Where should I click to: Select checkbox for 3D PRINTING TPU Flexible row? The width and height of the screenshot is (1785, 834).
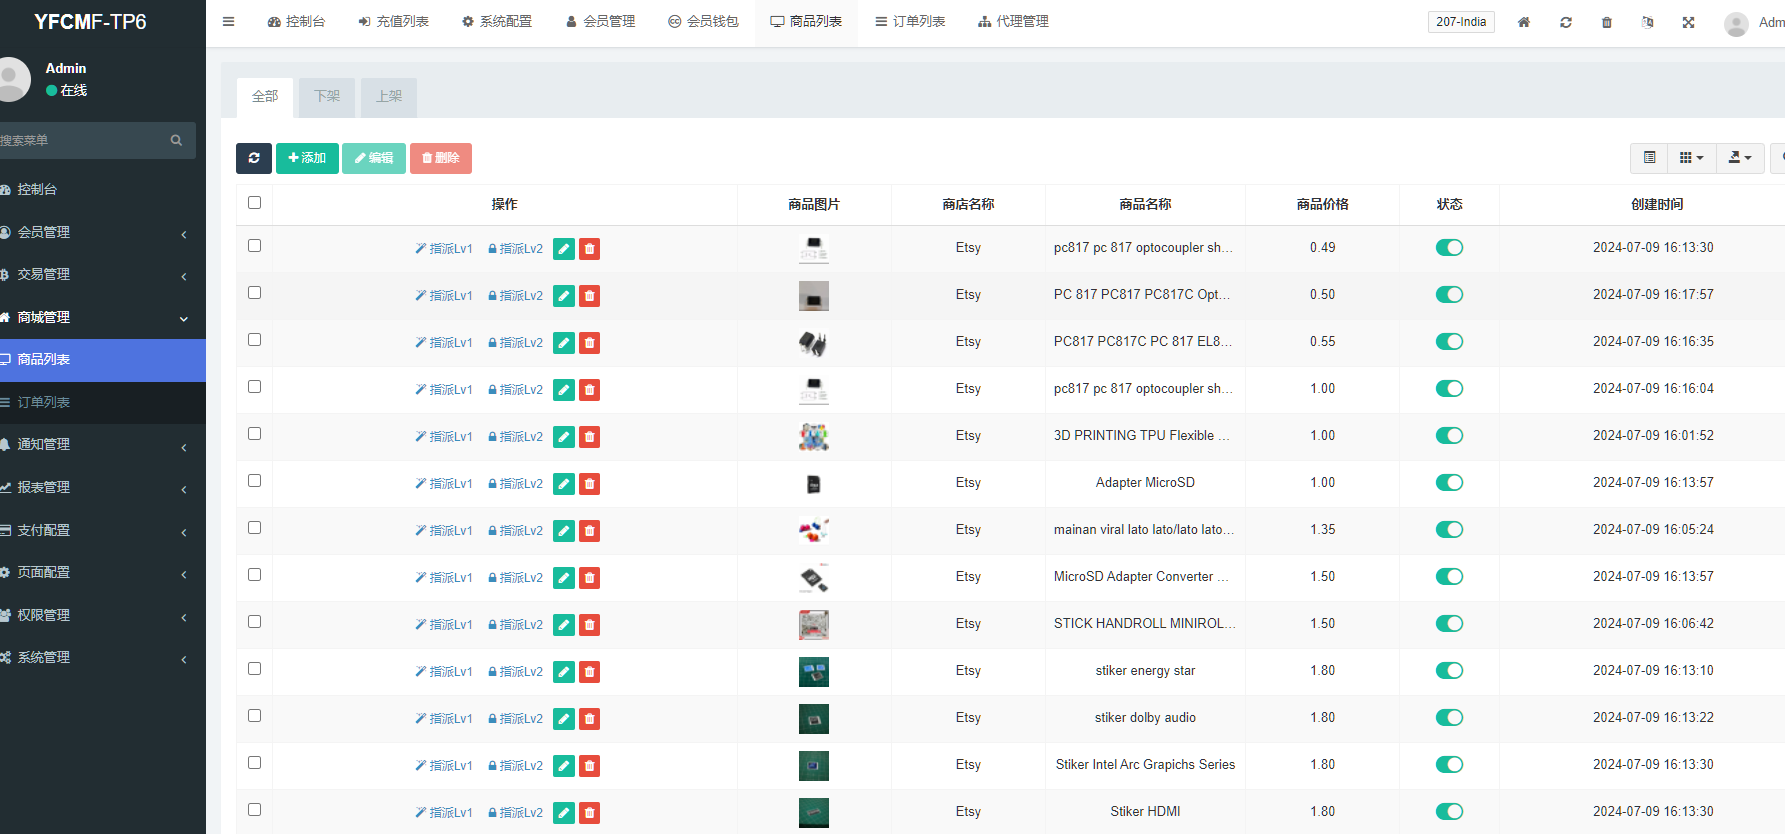(x=254, y=434)
